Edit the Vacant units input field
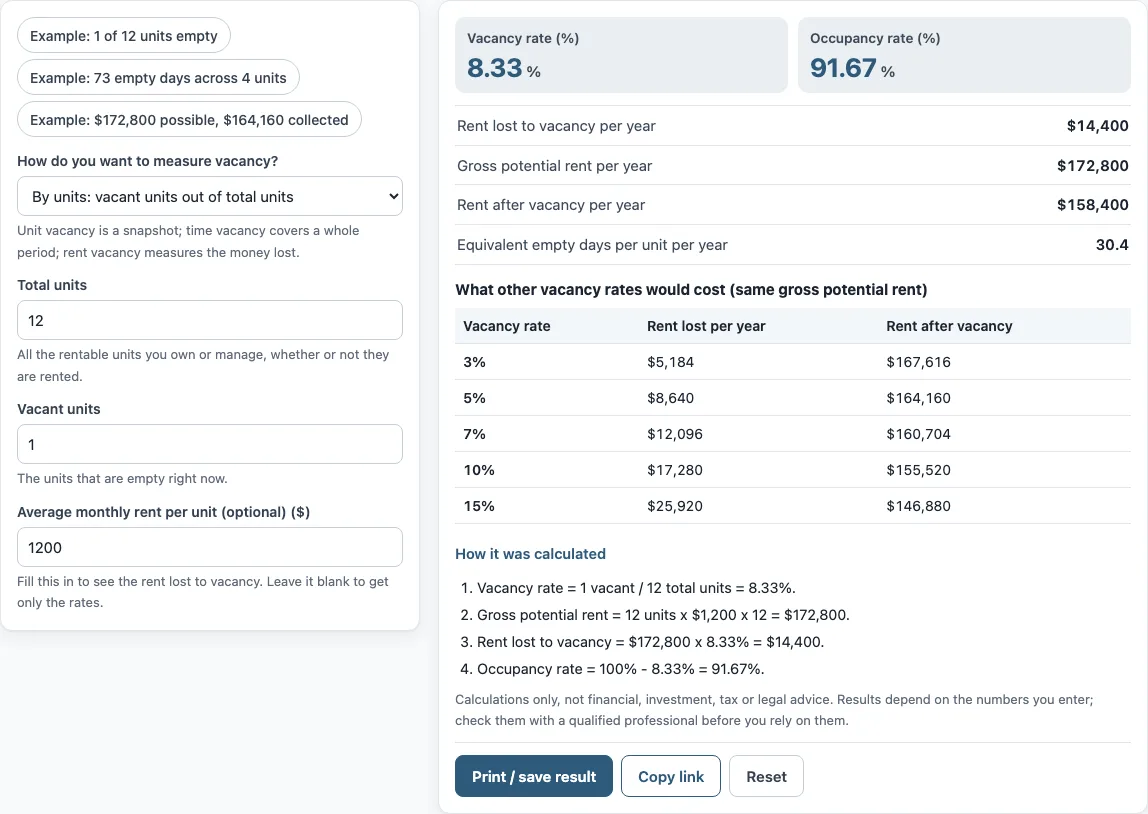The height and width of the screenshot is (814, 1148). point(209,444)
